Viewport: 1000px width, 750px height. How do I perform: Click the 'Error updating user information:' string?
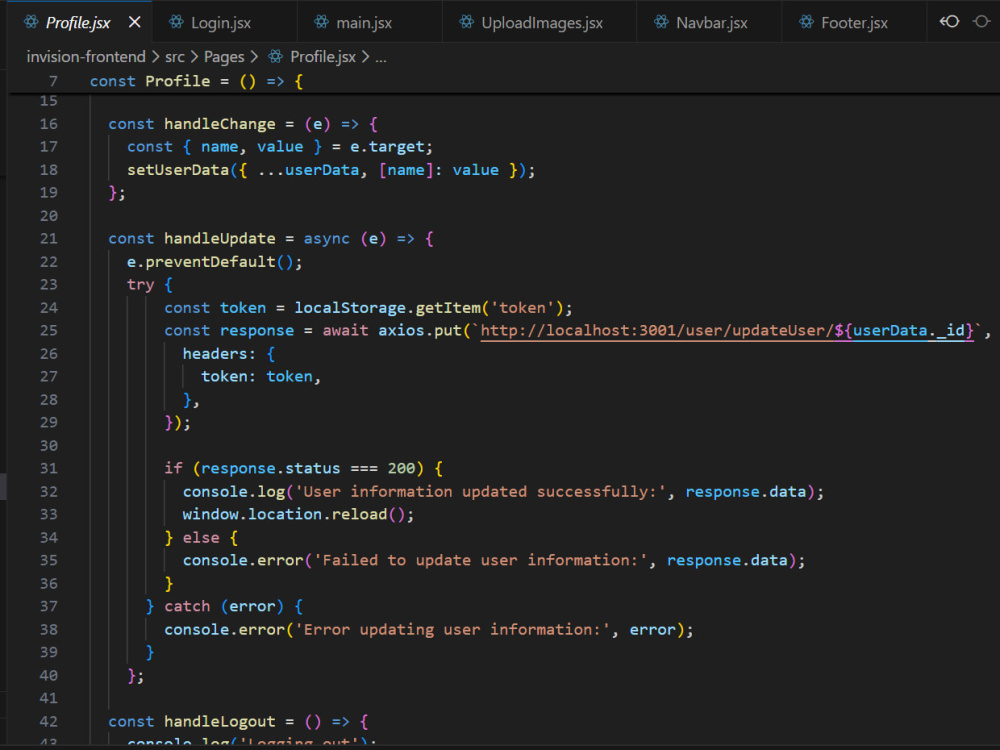pos(452,629)
